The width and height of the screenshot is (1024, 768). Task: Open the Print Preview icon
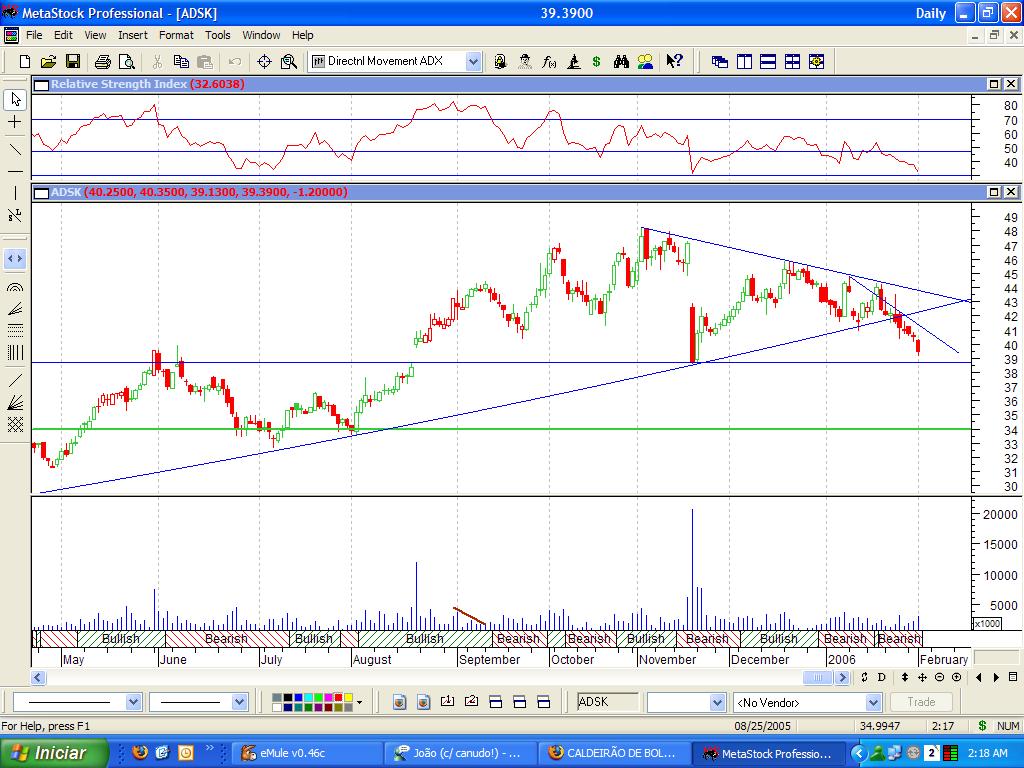(x=127, y=61)
